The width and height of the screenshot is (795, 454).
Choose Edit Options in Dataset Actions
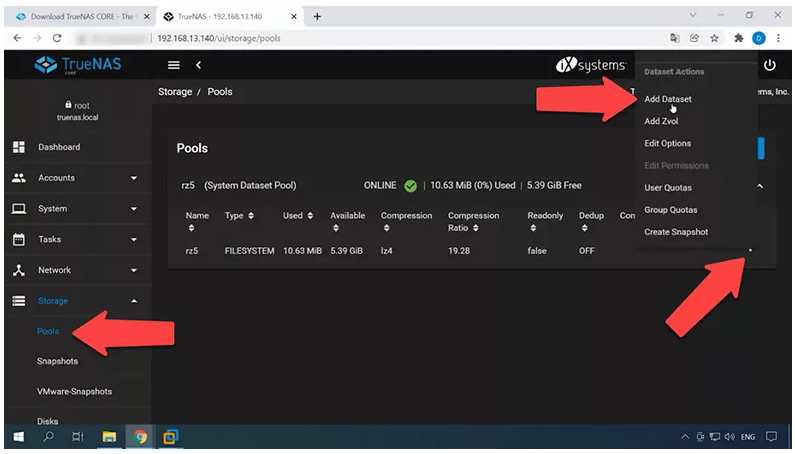(x=667, y=144)
